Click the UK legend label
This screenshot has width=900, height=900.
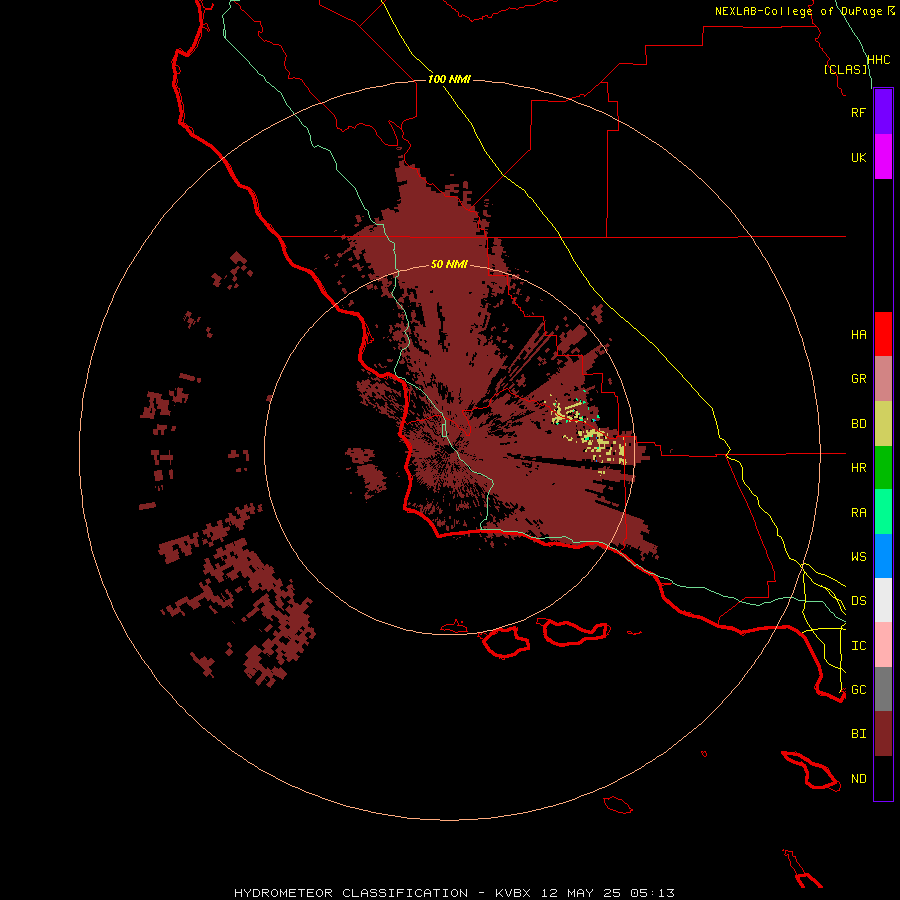tap(858, 157)
